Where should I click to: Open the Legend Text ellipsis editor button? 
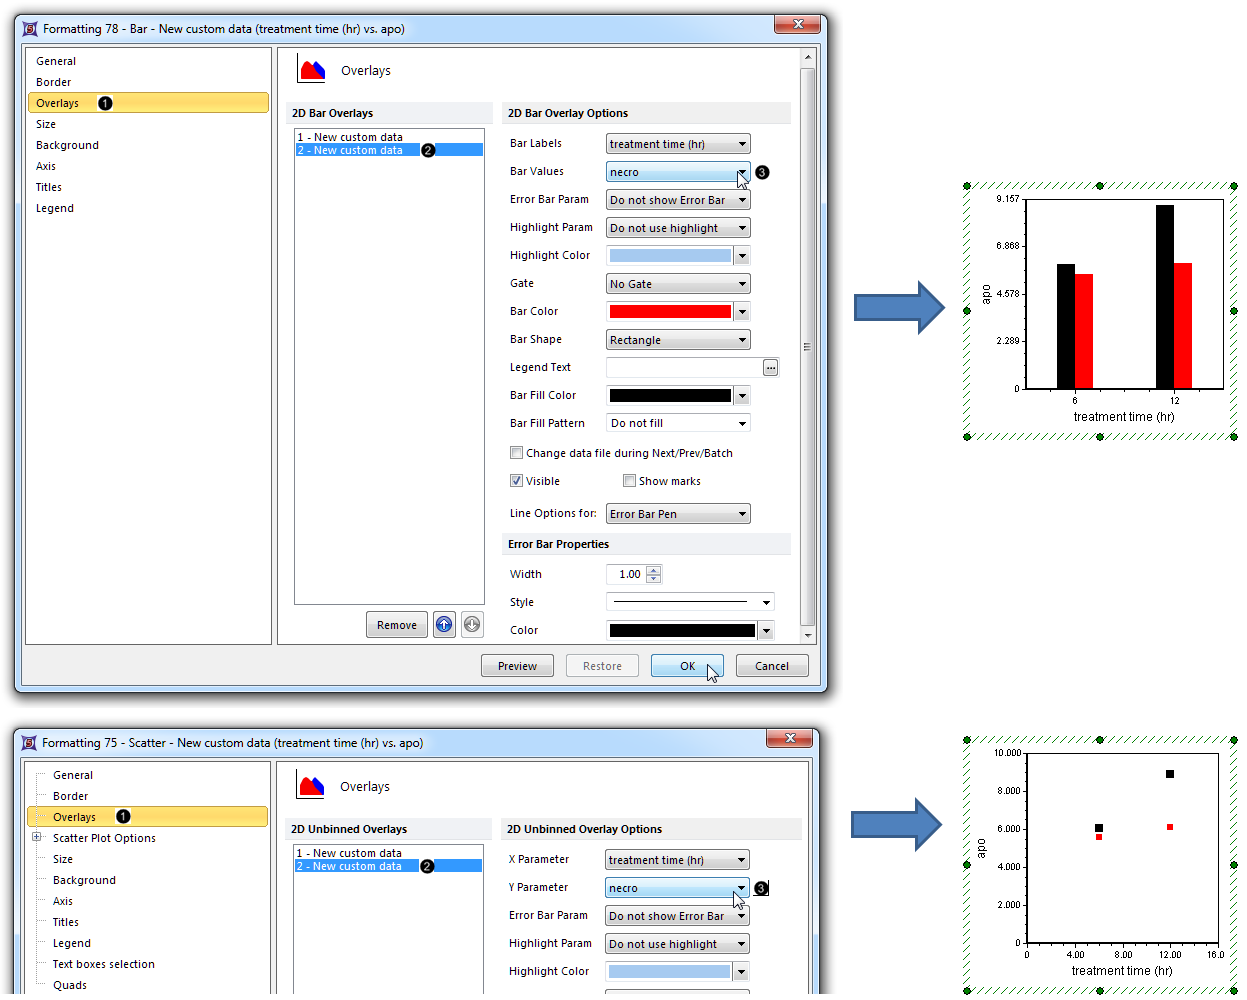770,368
